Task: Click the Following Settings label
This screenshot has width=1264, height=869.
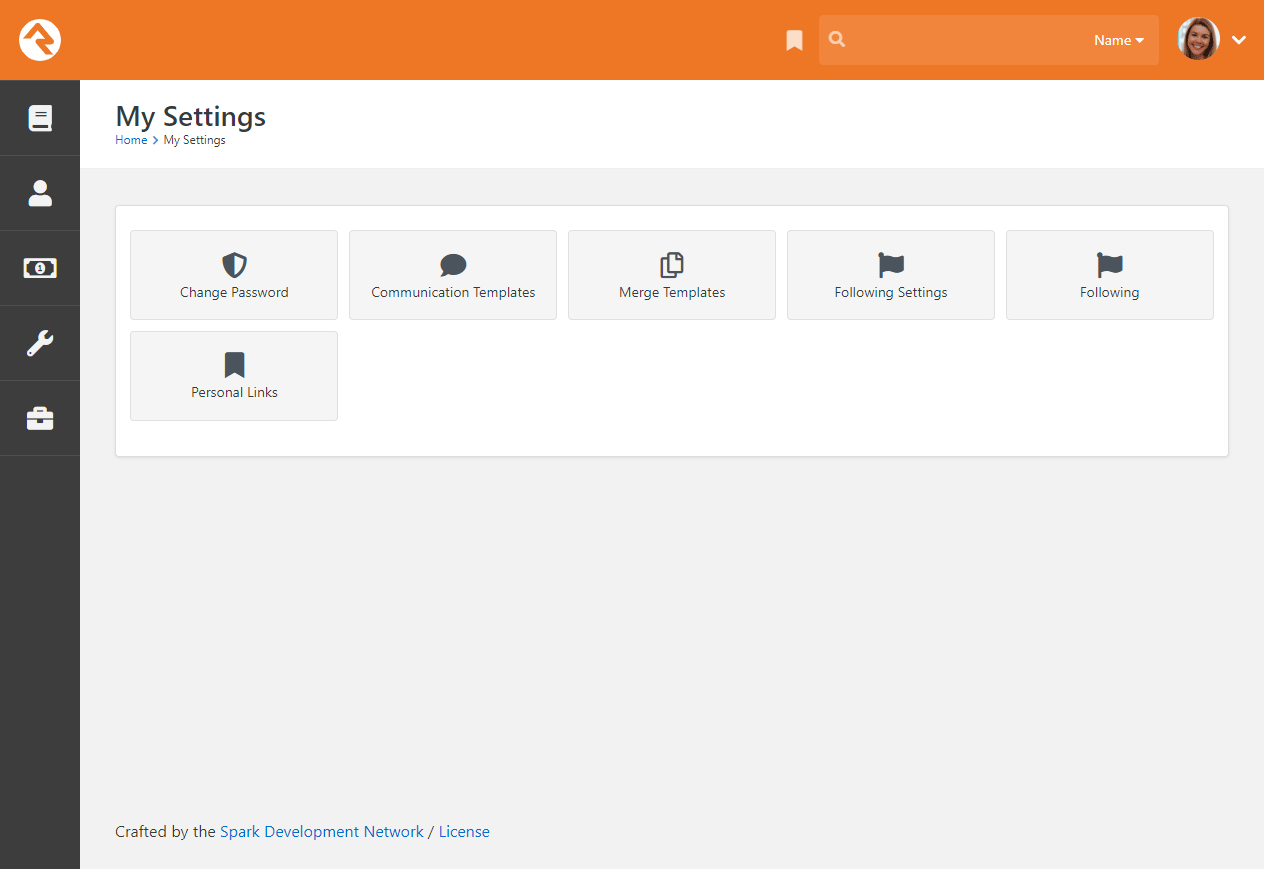Action: (x=891, y=293)
